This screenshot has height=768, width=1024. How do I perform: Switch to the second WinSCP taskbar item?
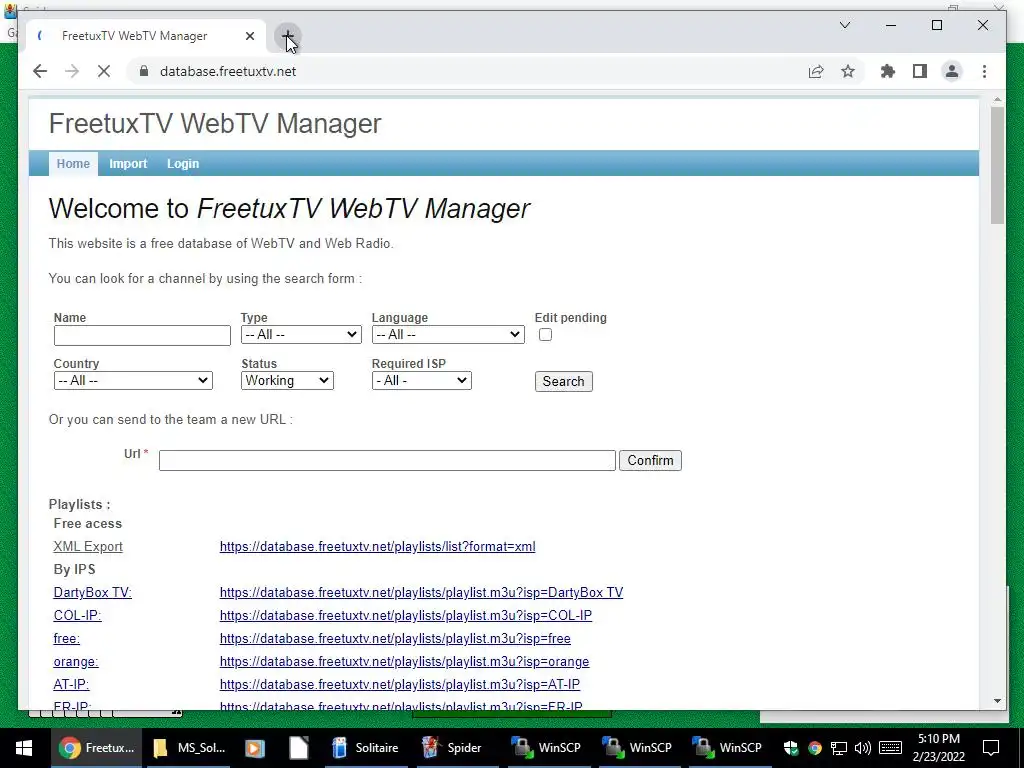pos(637,748)
